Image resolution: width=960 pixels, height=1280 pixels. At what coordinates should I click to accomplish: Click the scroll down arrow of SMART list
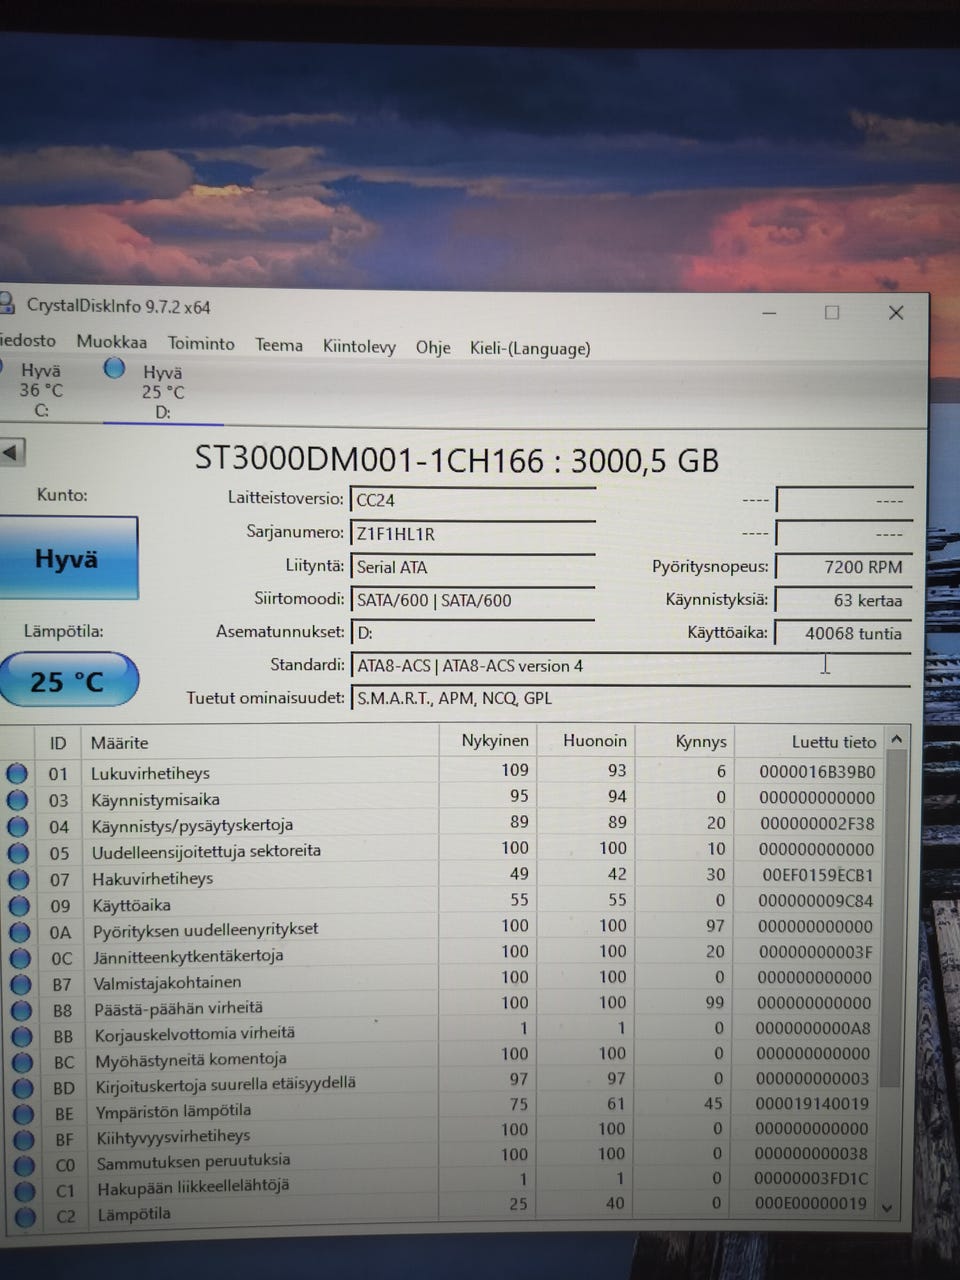tap(887, 1208)
